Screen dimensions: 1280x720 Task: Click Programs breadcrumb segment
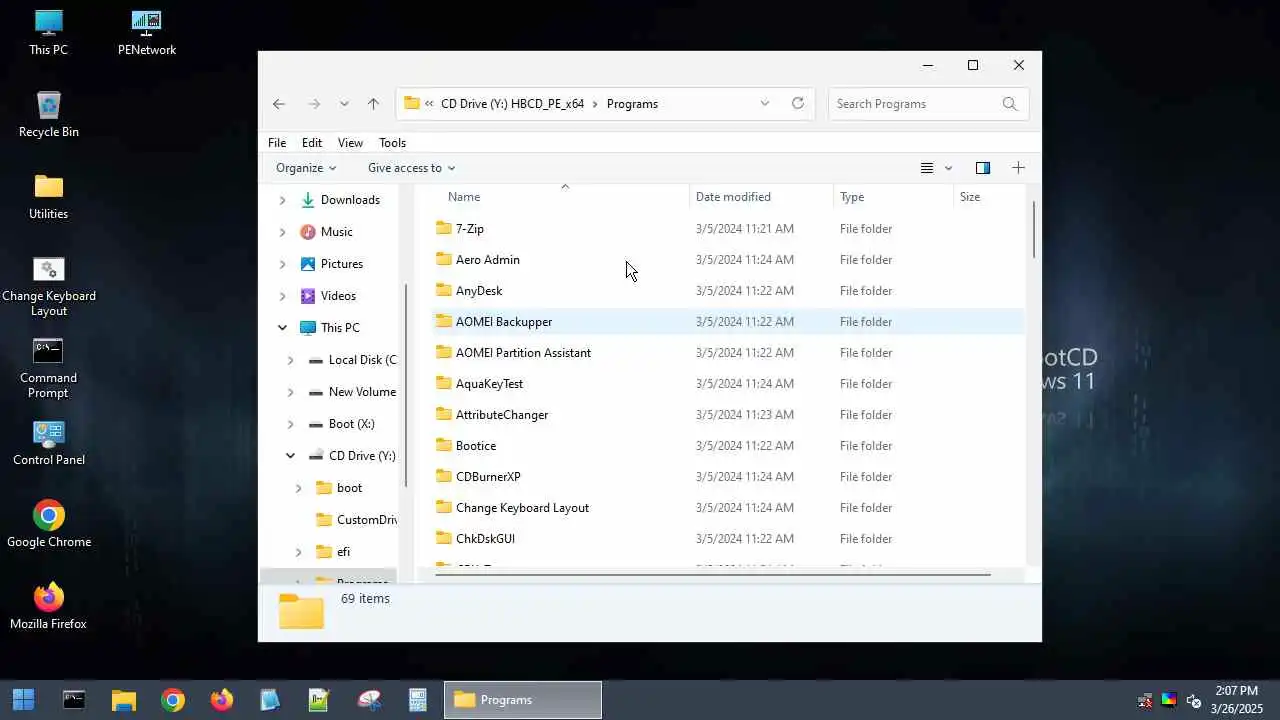point(632,104)
